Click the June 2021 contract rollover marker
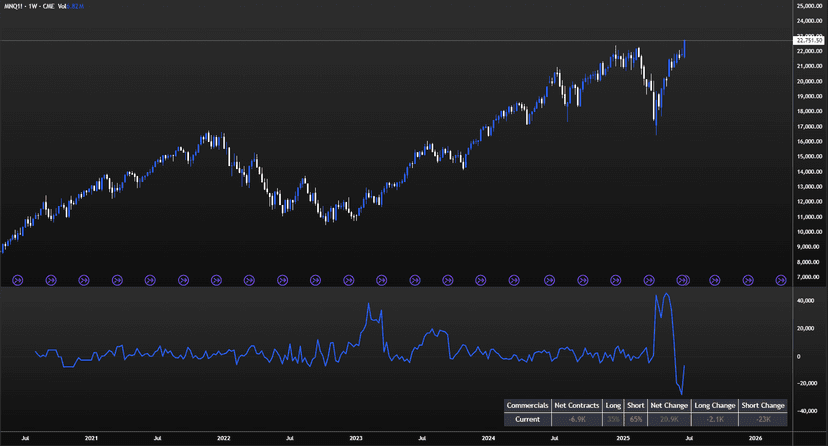828x446 pixels. click(x=150, y=280)
